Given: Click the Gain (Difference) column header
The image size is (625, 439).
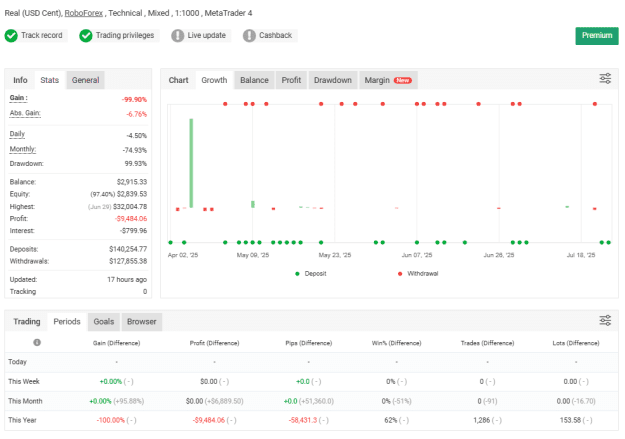Looking at the screenshot, I should pyautogui.click(x=116, y=343).
